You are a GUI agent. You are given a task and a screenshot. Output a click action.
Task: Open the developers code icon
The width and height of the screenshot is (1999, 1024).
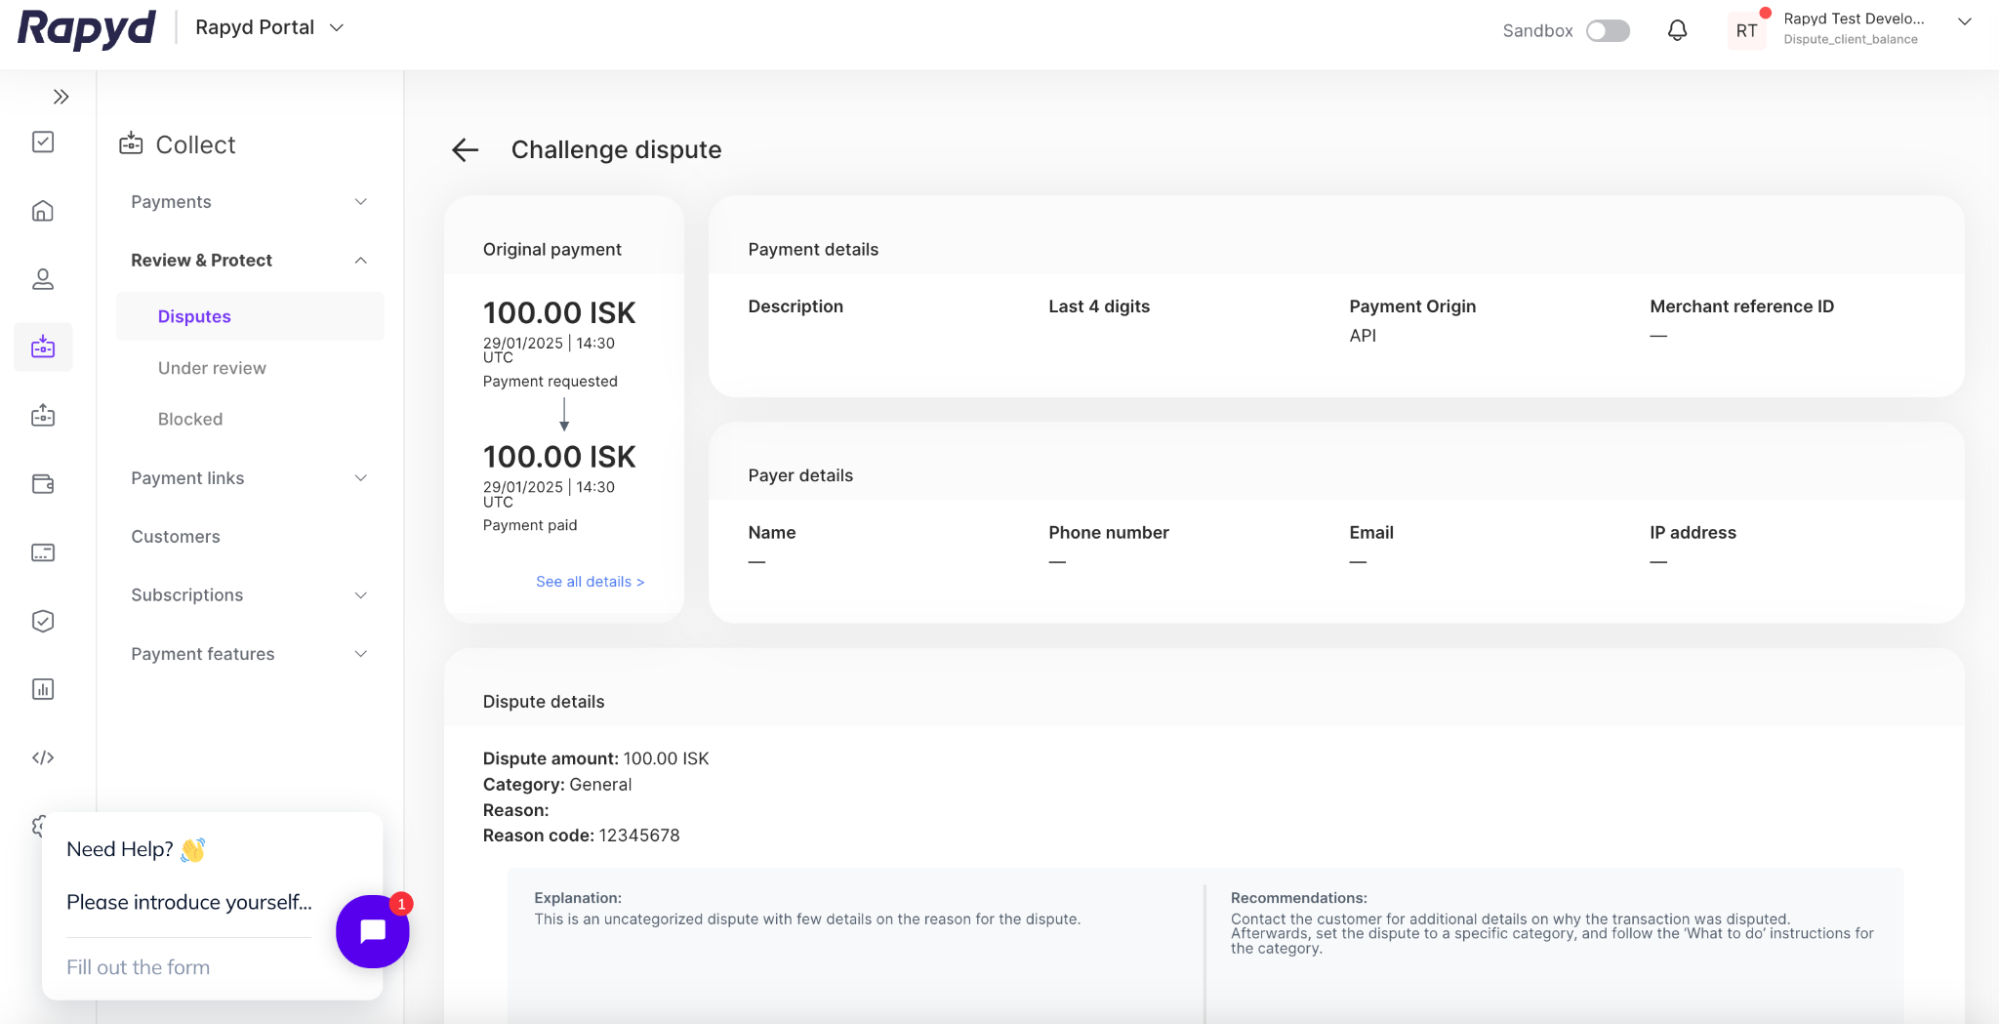coord(43,758)
